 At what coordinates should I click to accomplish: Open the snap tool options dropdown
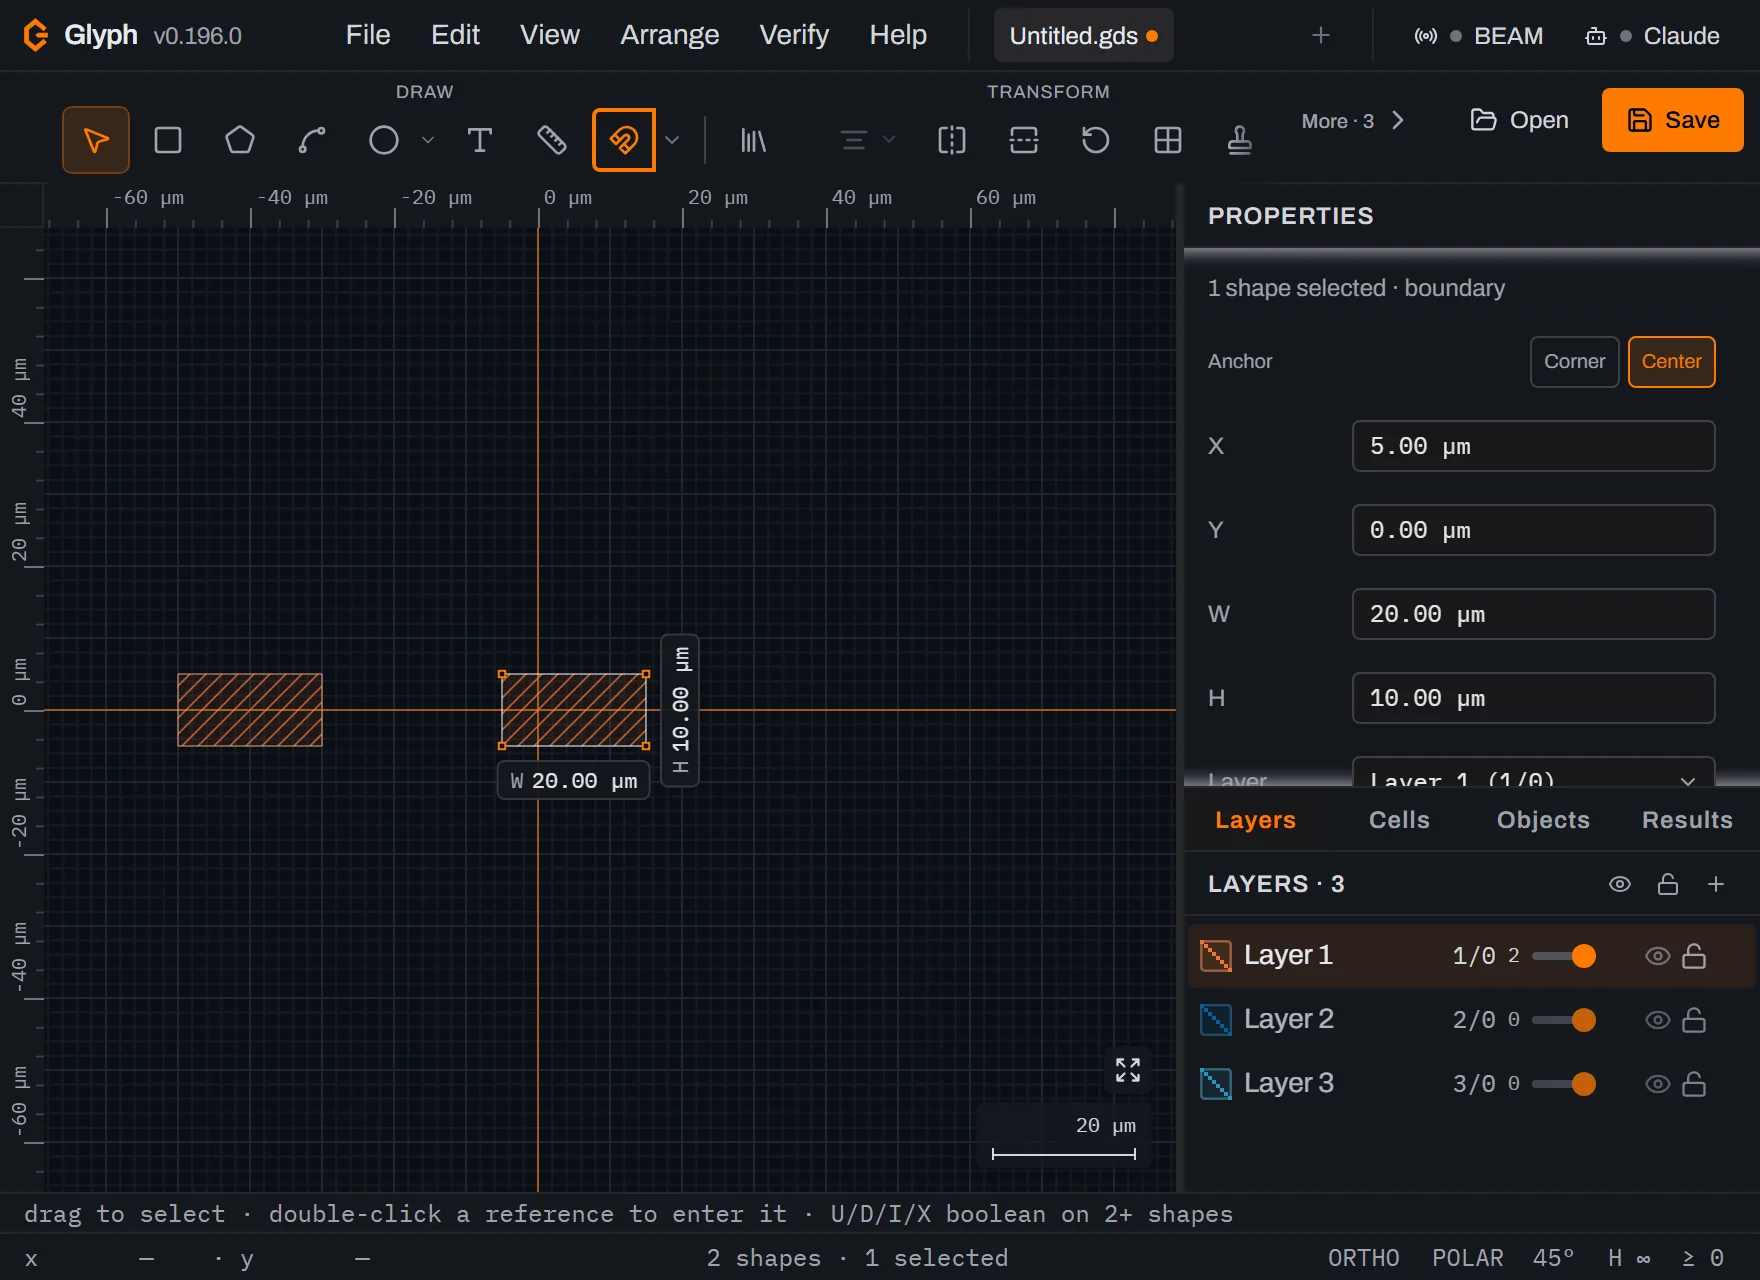[x=672, y=140]
